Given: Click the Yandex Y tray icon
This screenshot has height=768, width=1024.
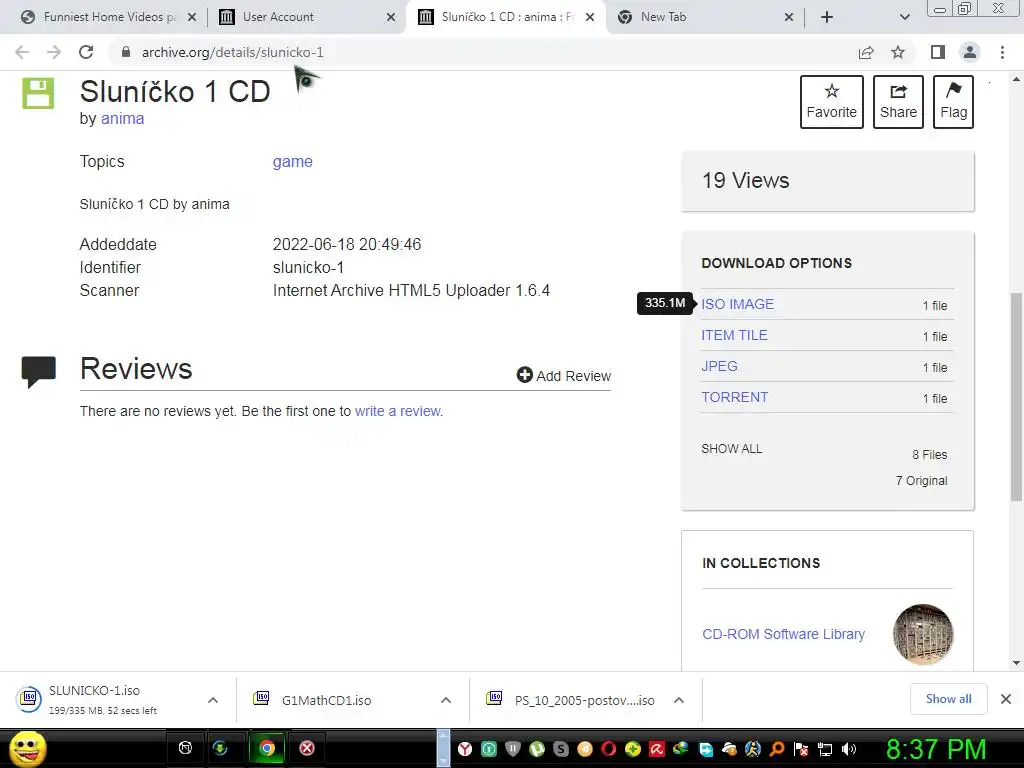Looking at the screenshot, I should pyautogui.click(x=464, y=749).
